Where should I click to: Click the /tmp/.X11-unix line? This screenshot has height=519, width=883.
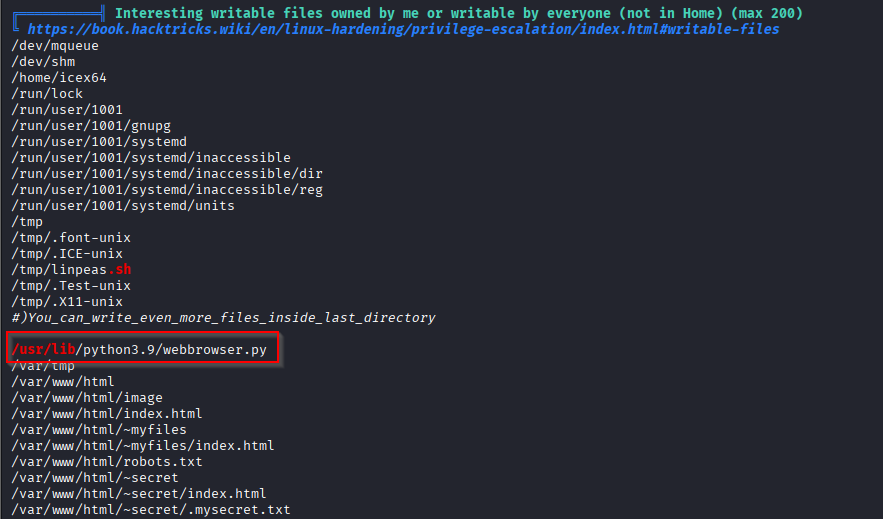[x=67, y=302]
